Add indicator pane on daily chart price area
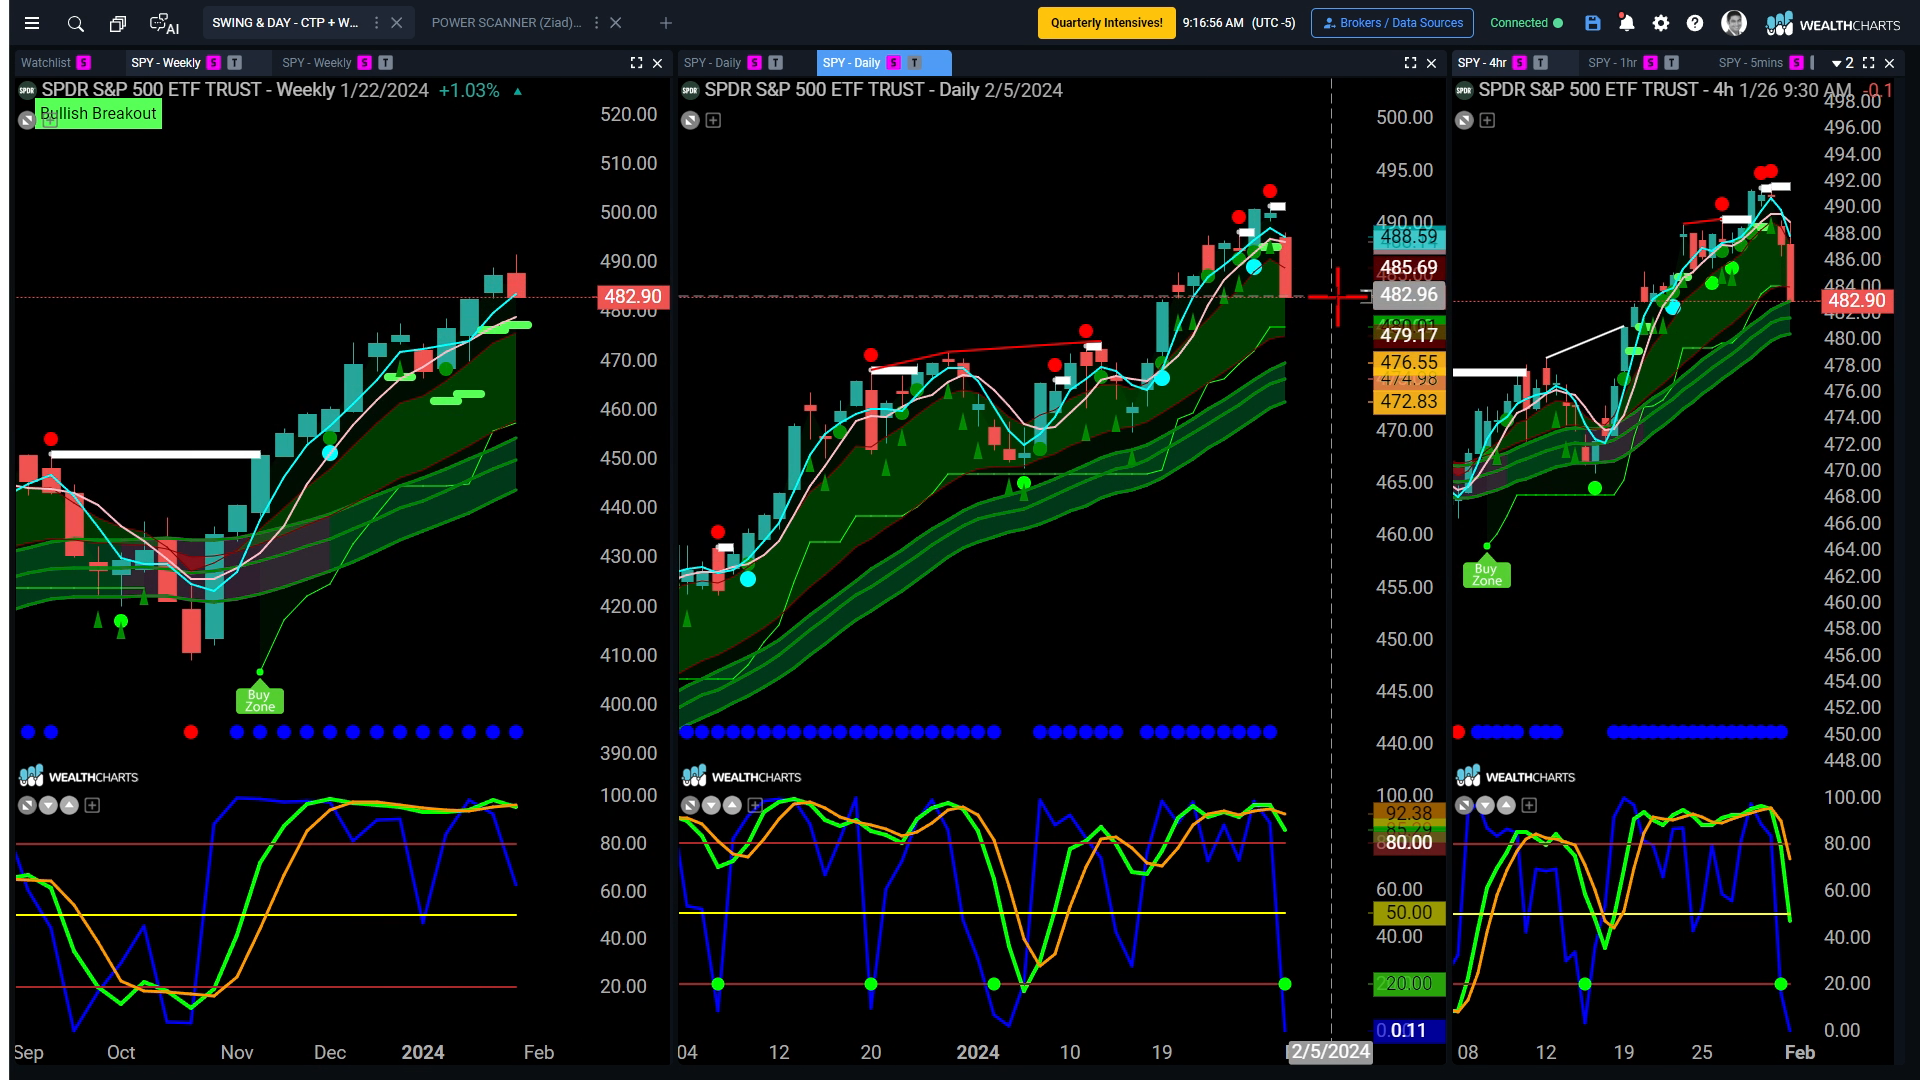 713,120
